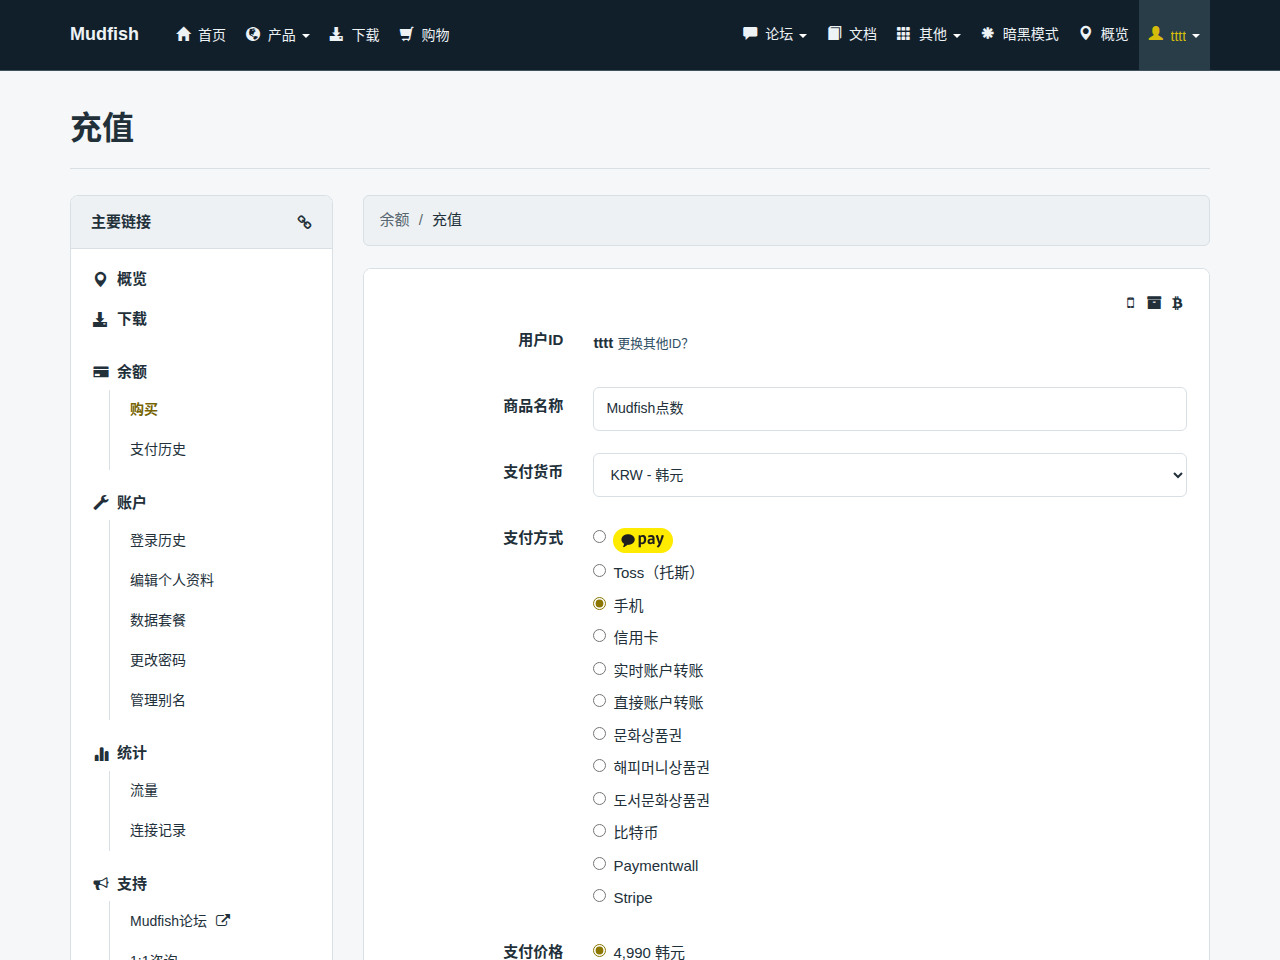This screenshot has height=960, width=1280.
Task: Select the Paymentwall payment radio
Action: 599,864
